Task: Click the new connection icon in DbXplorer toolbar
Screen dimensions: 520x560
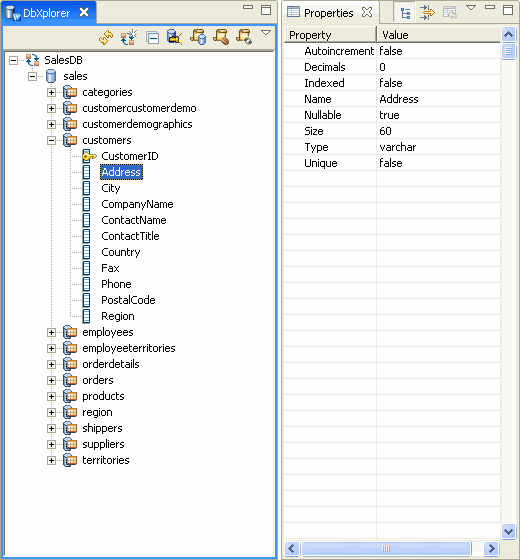Action: point(129,37)
